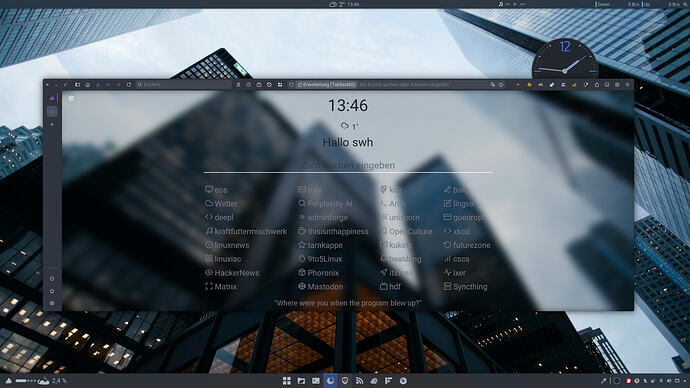This screenshot has width=690, height=388.
Task: Click the play button in the top panel media controls
Action: (514, 4)
